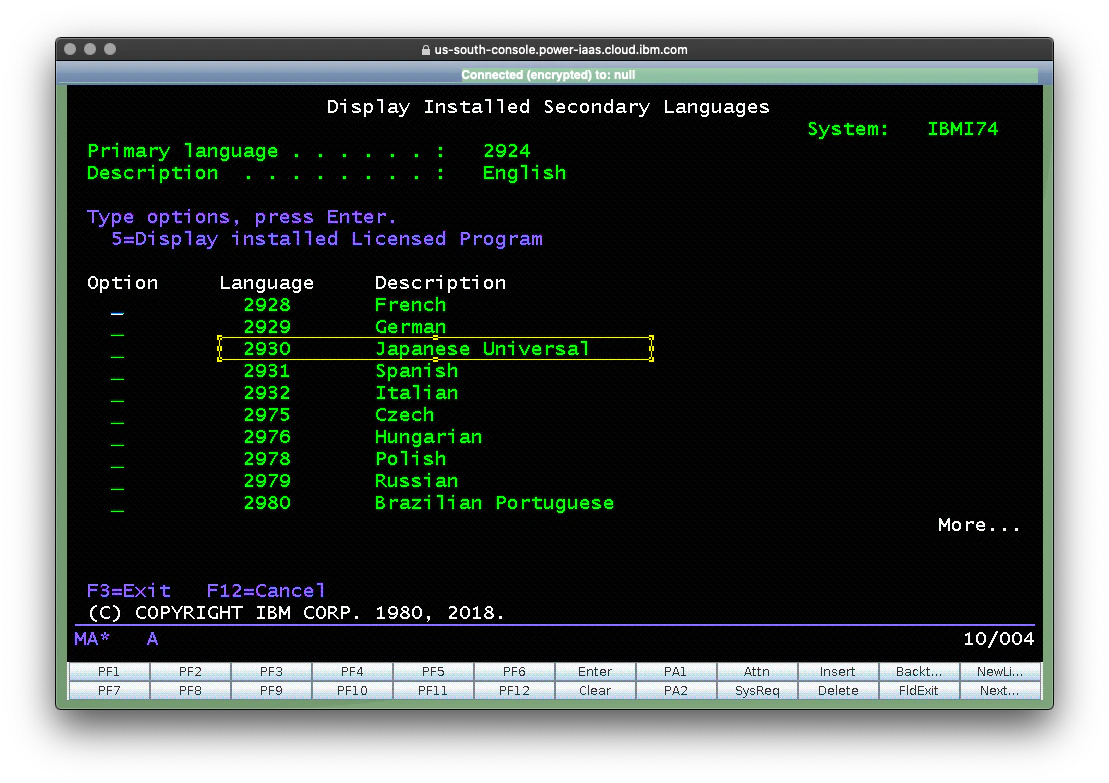Click the Clear key button

pyautogui.click(x=595, y=690)
